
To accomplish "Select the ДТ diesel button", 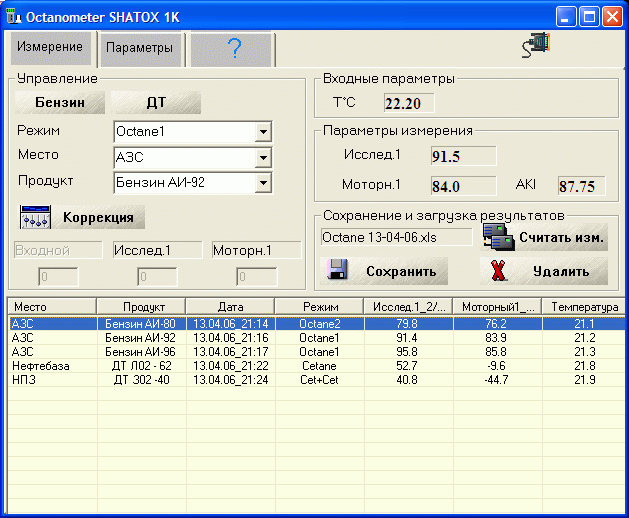I will click(x=156, y=102).
